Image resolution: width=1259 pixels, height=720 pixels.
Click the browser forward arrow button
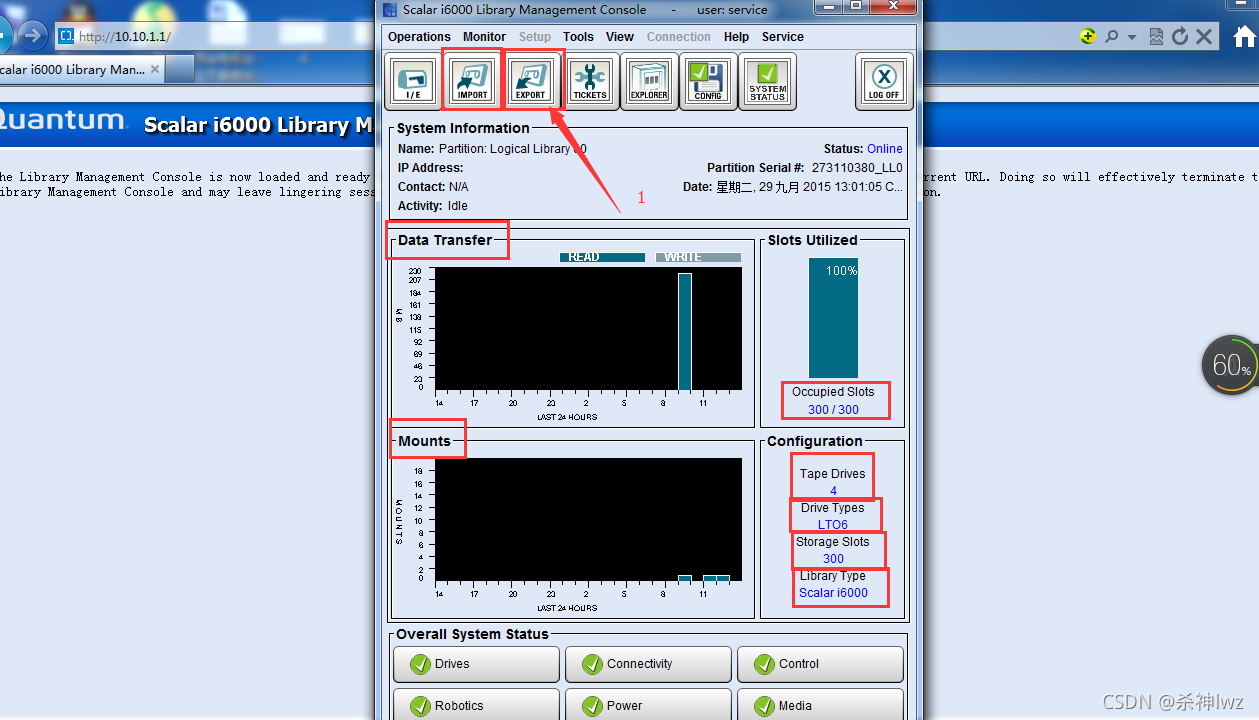pos(33,37)
